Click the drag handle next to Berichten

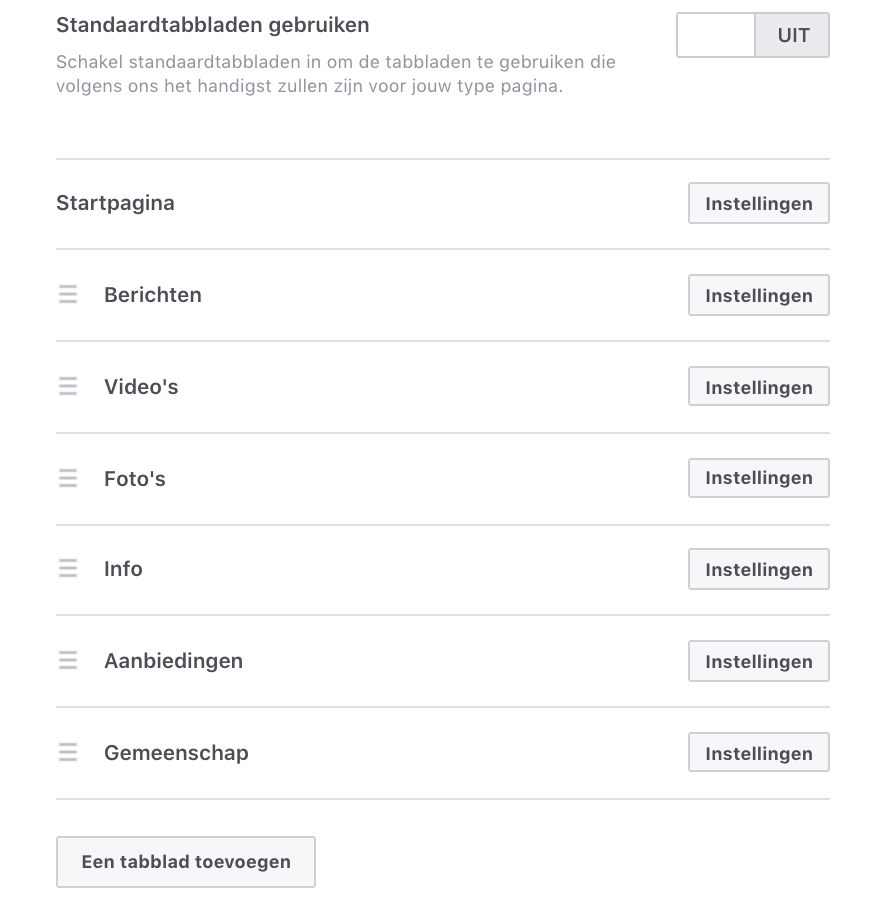click(68, 295)
